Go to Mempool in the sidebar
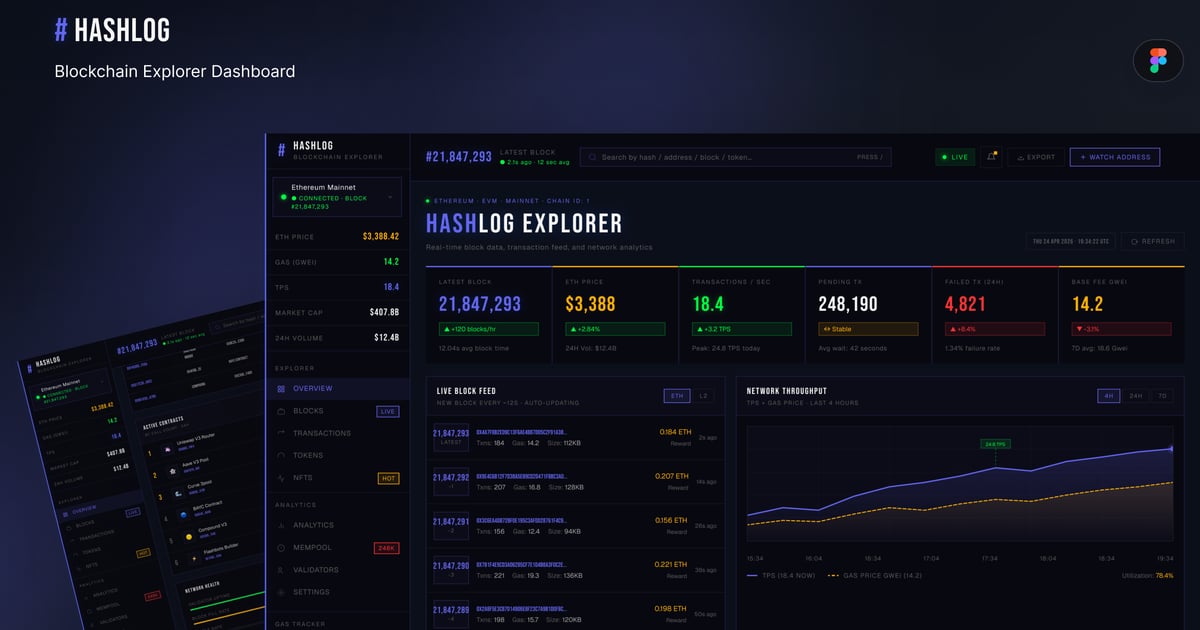This screenshot has height=630, width=1200. pyautogui.click(x=337, y=547)
